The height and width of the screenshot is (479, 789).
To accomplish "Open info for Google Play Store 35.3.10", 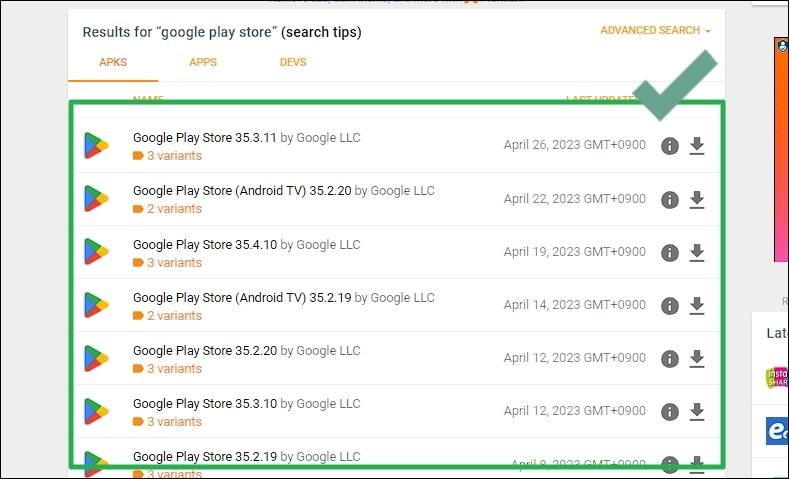I will coord(669,412).
